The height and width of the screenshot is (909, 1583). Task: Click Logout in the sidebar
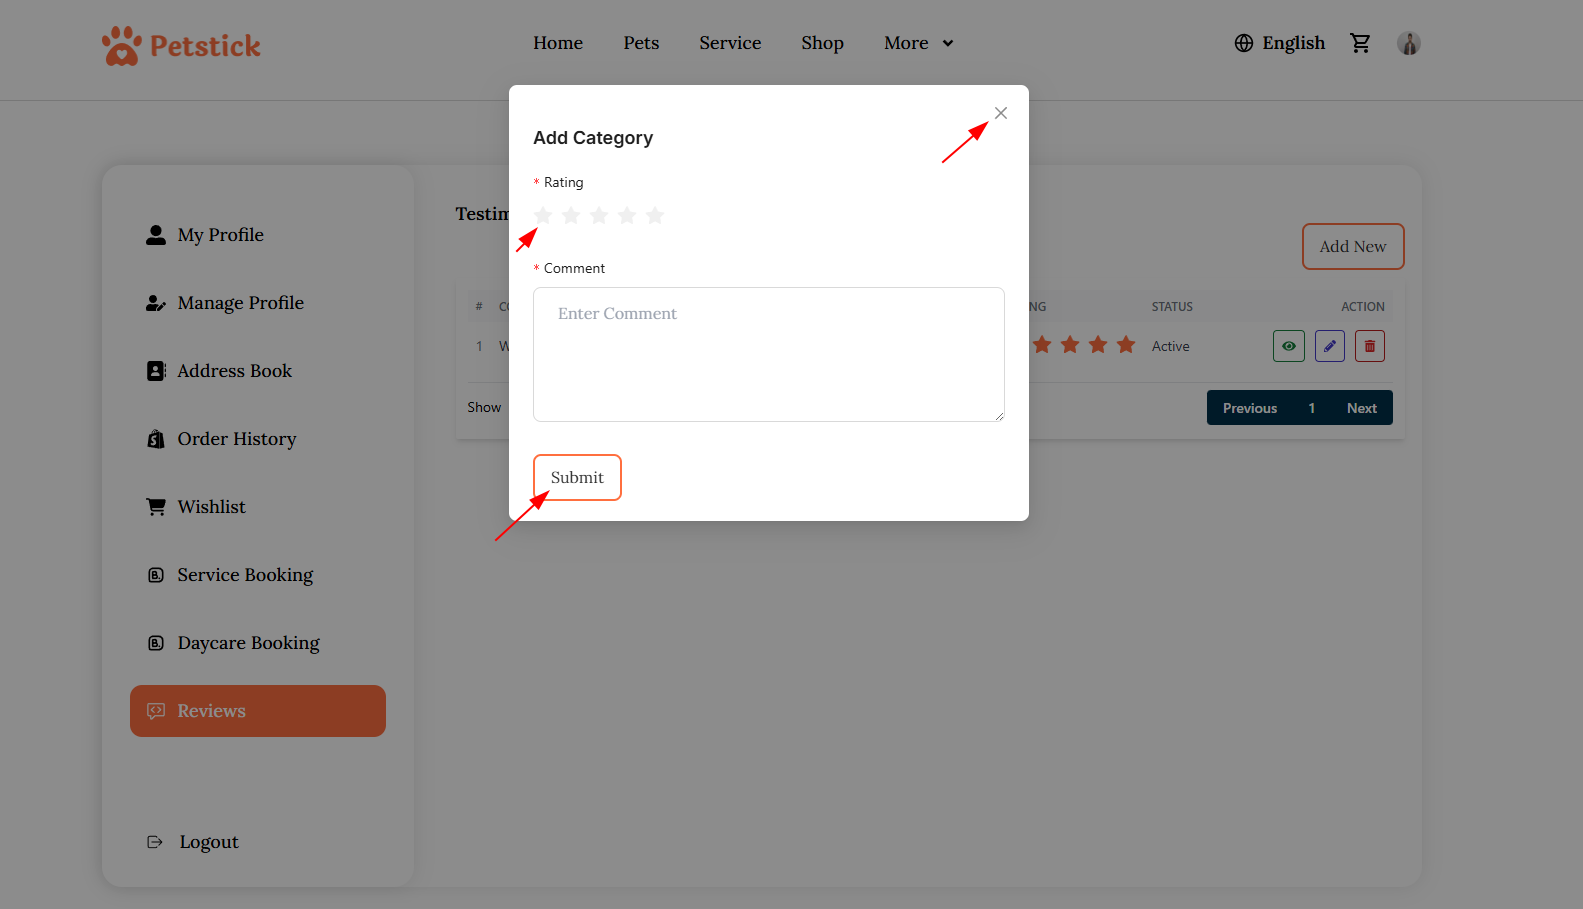[x=208, y=842]
